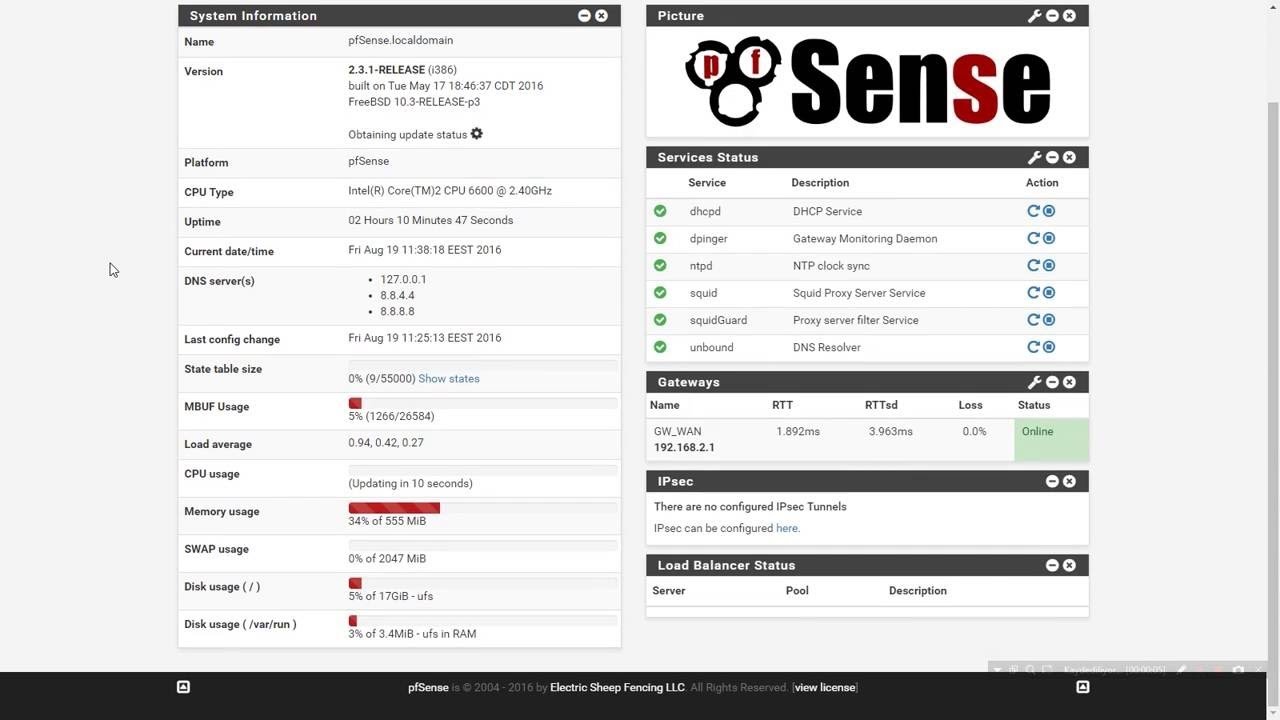1280x720 pixels.
Task: Restart the squidGuard service
Action: tap(1034, 319)
